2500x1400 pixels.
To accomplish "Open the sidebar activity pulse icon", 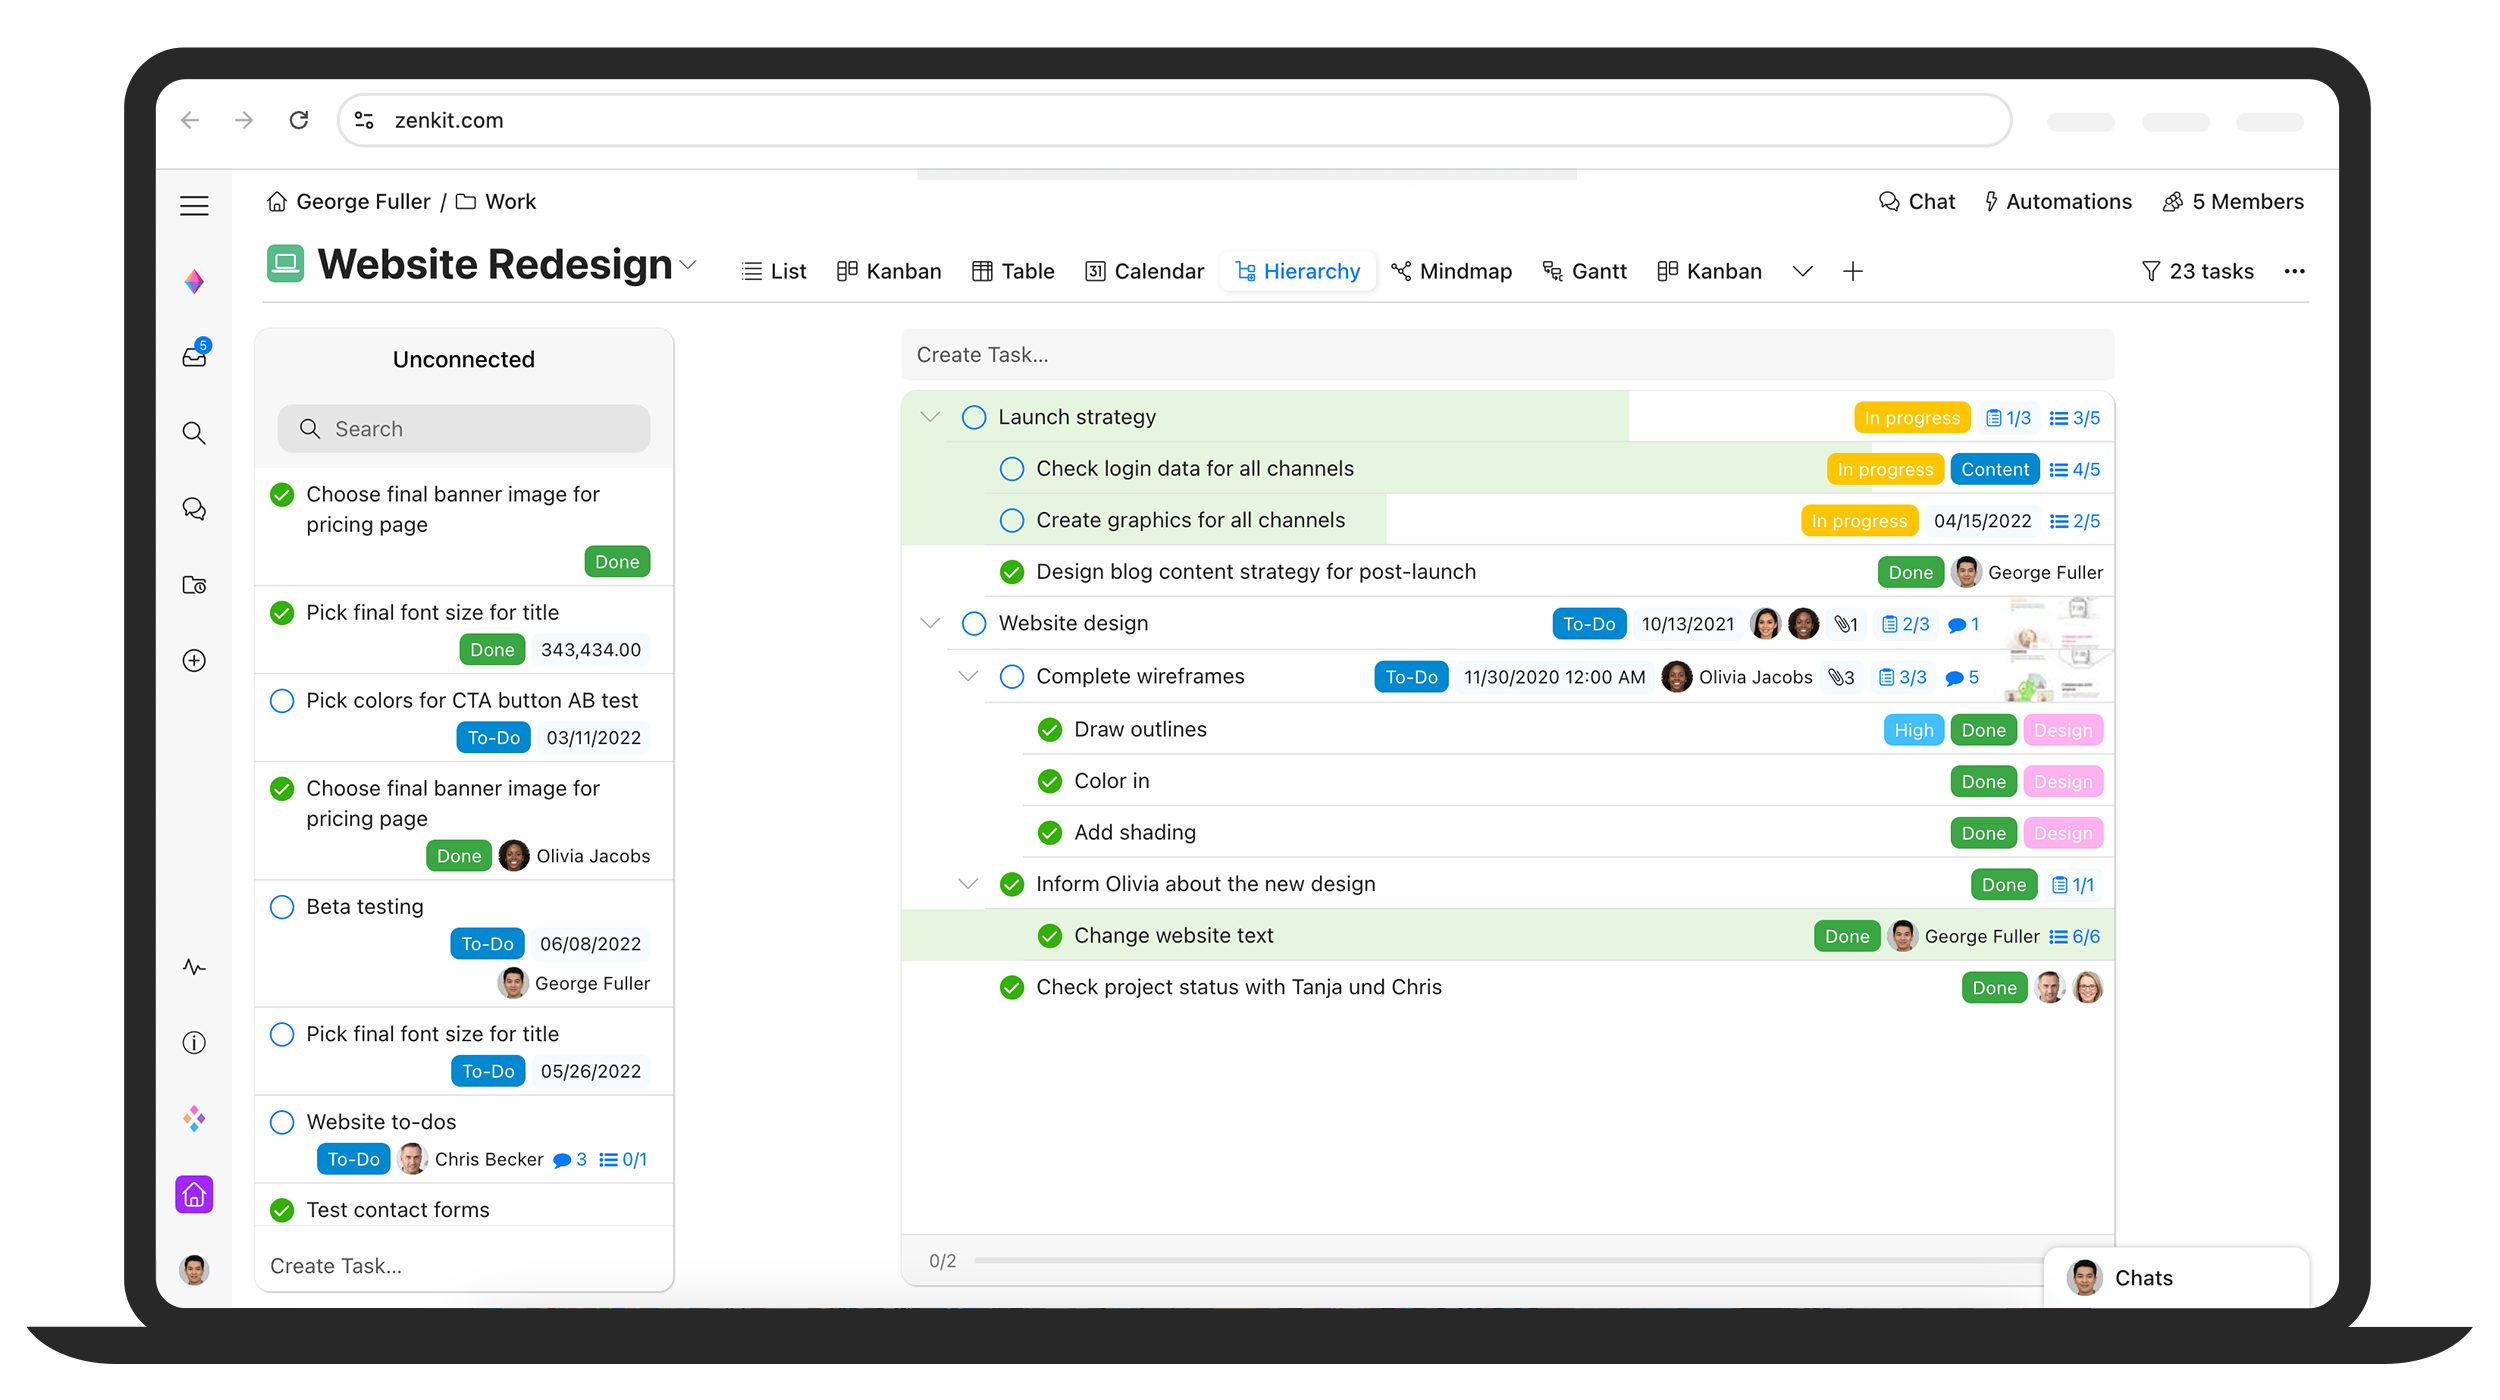I will pyautogui.click(x=194, y=967).
